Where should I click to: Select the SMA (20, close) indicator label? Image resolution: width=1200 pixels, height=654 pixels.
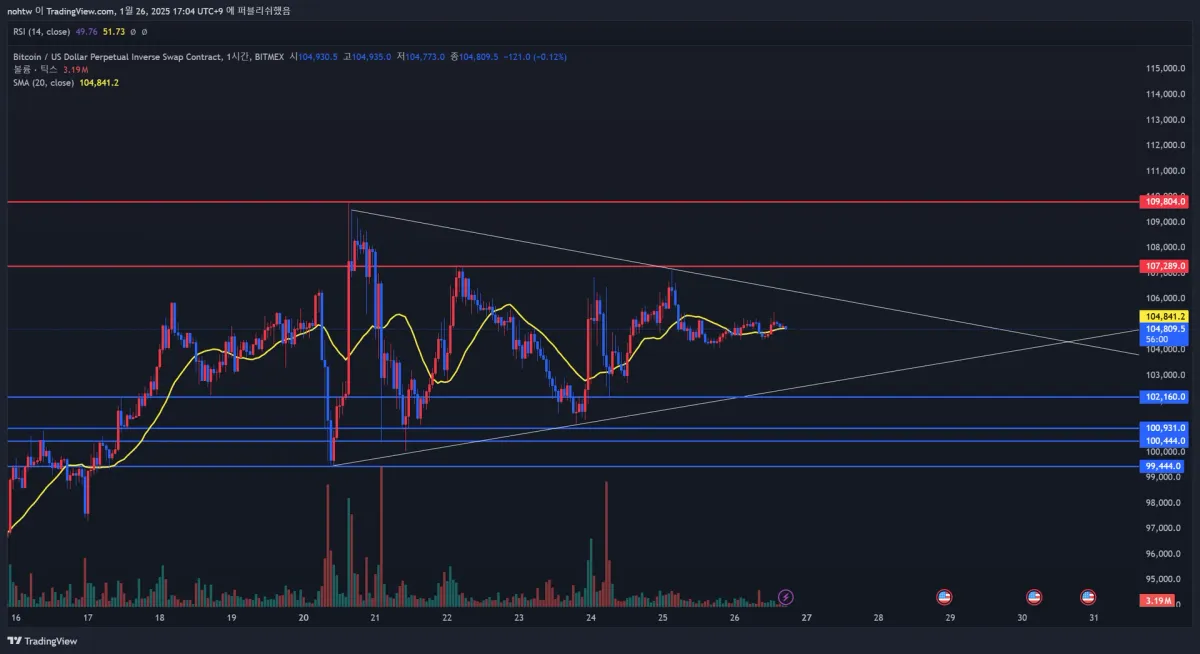click(x=43, y=82)
